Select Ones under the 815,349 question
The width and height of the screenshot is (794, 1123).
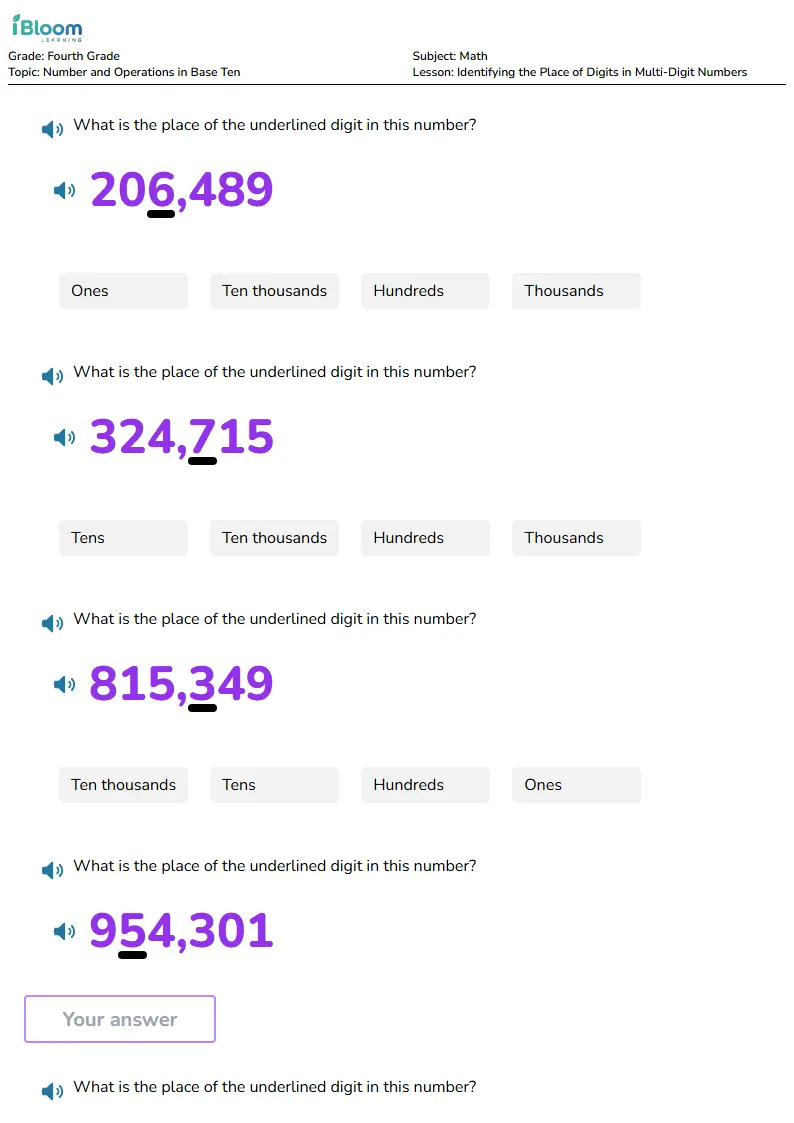click(576, 785)
